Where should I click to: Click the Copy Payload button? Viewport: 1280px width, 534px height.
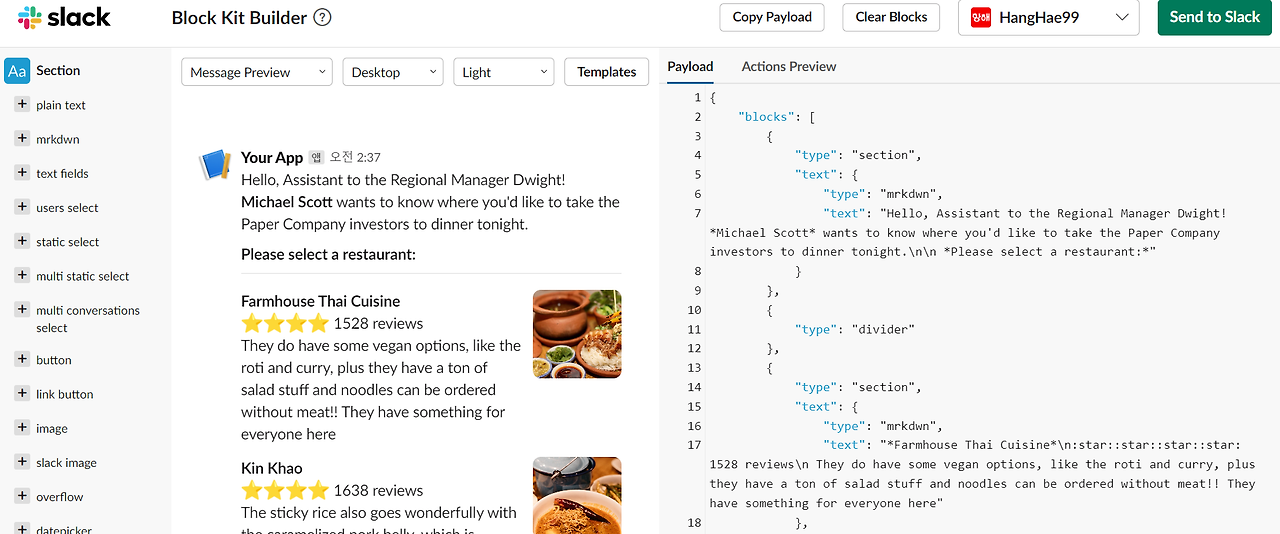[x=772, y=17]
